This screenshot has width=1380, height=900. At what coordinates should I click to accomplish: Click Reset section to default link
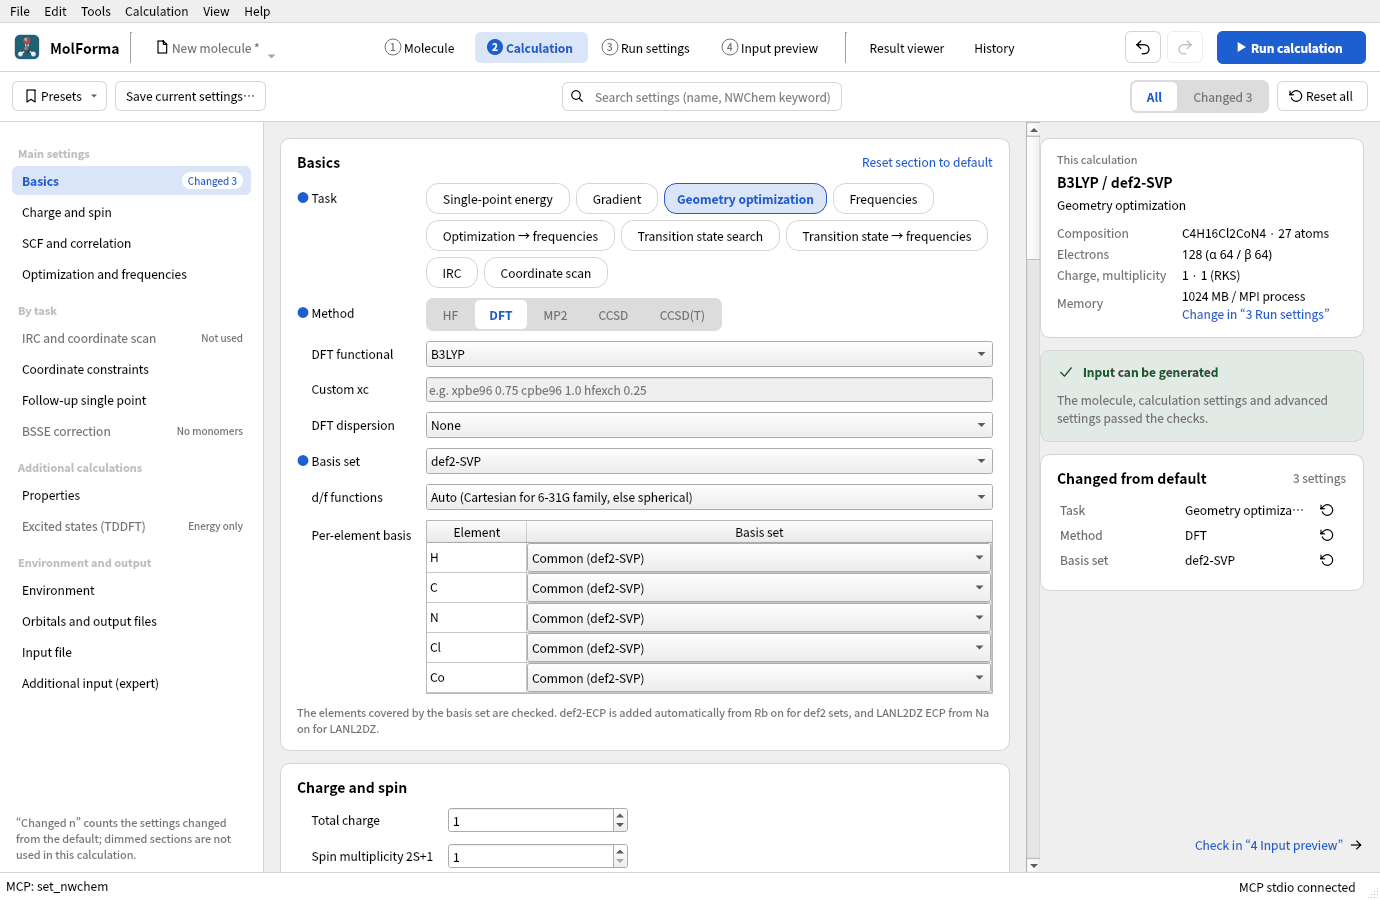(x=927, y=162)
